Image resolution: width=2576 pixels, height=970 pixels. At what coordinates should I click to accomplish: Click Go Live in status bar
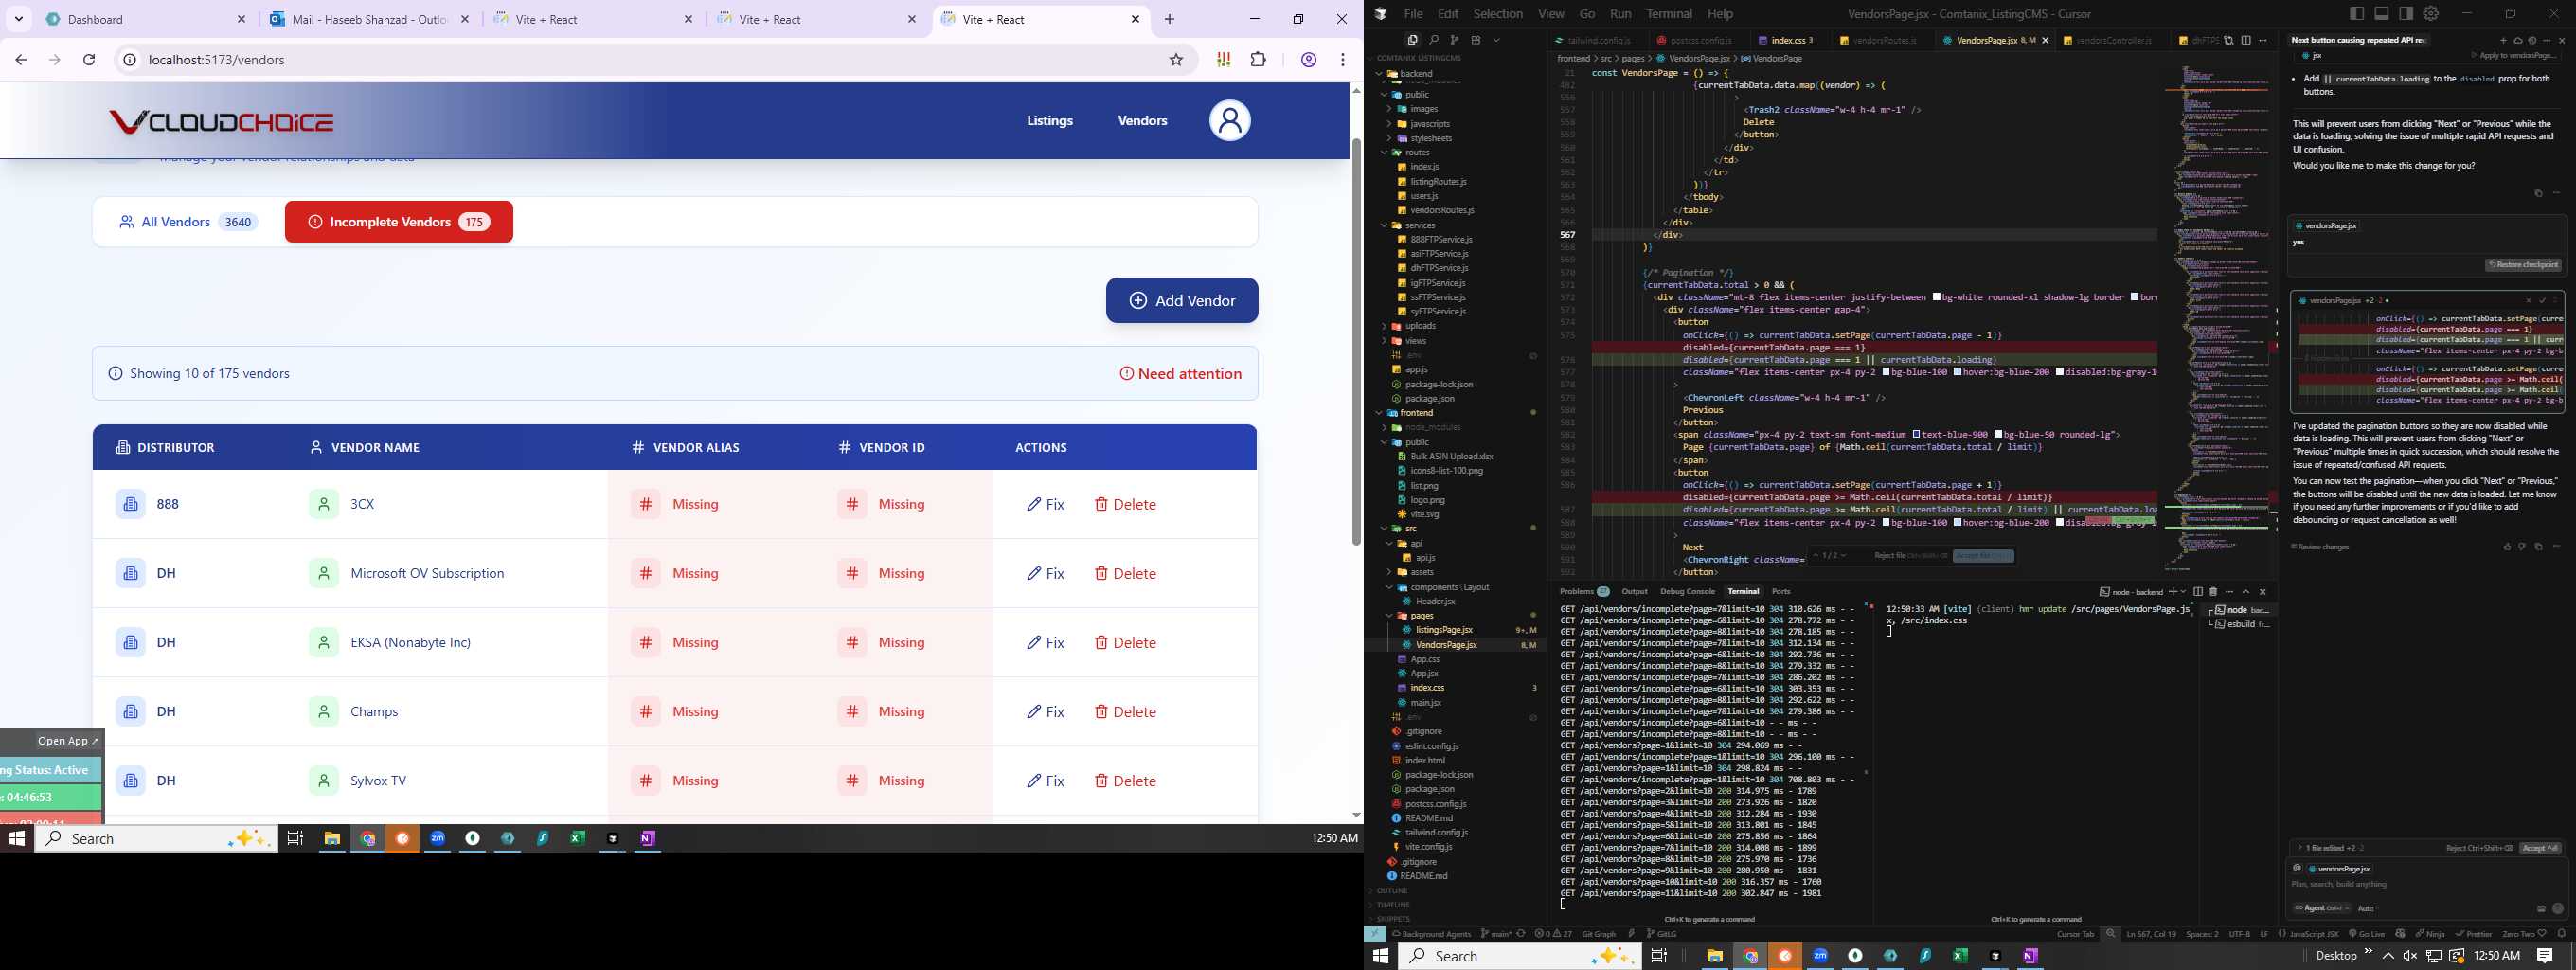(x=2365, y=934)
